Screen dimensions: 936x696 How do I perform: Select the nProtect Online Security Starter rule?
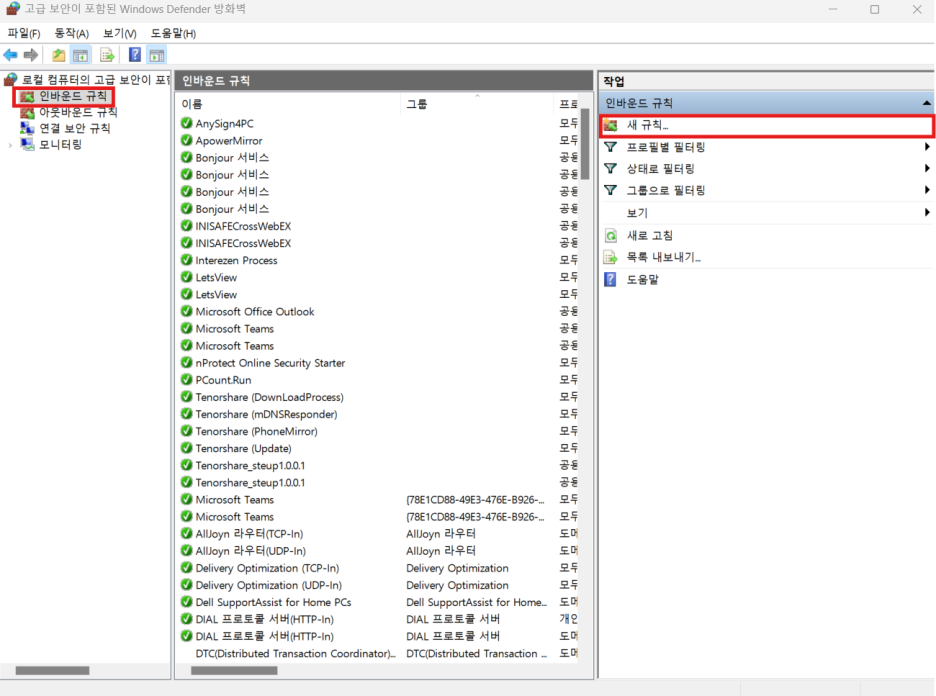pyautogui.click(x=270, y=363)
